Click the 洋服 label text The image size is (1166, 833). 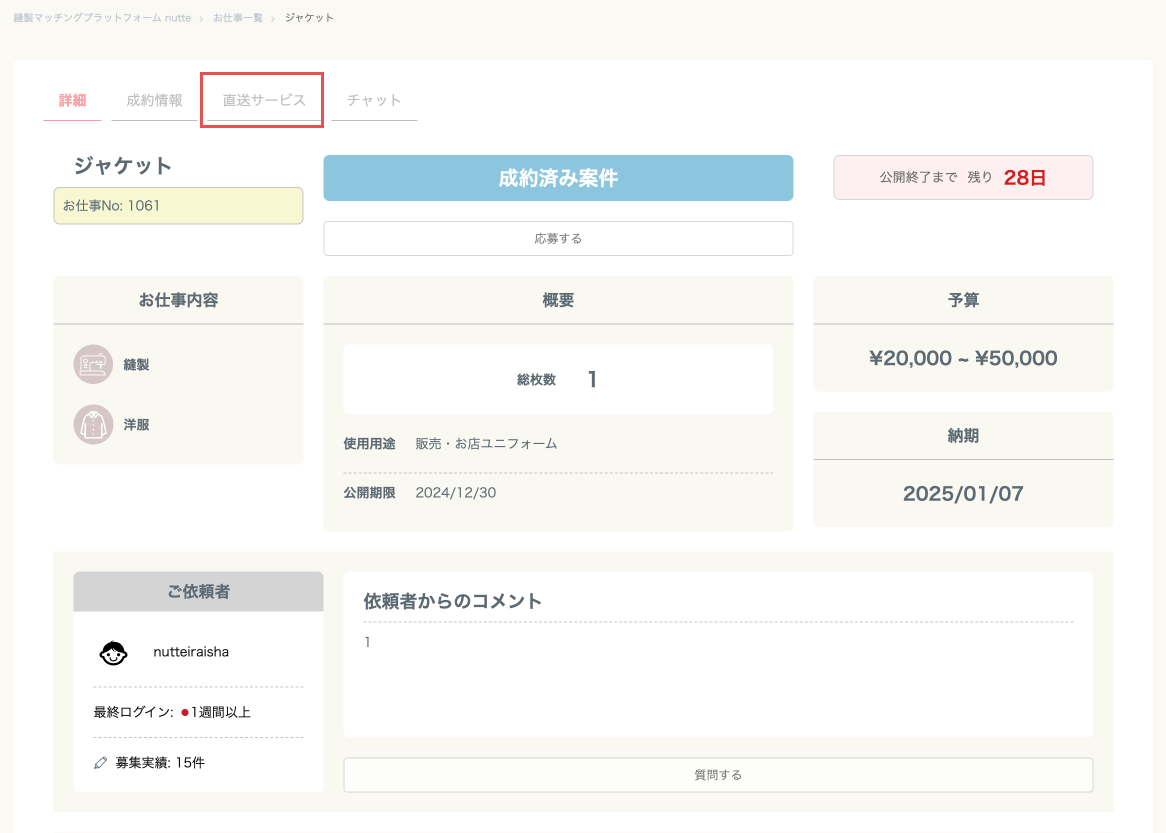[x=136, y=425]
